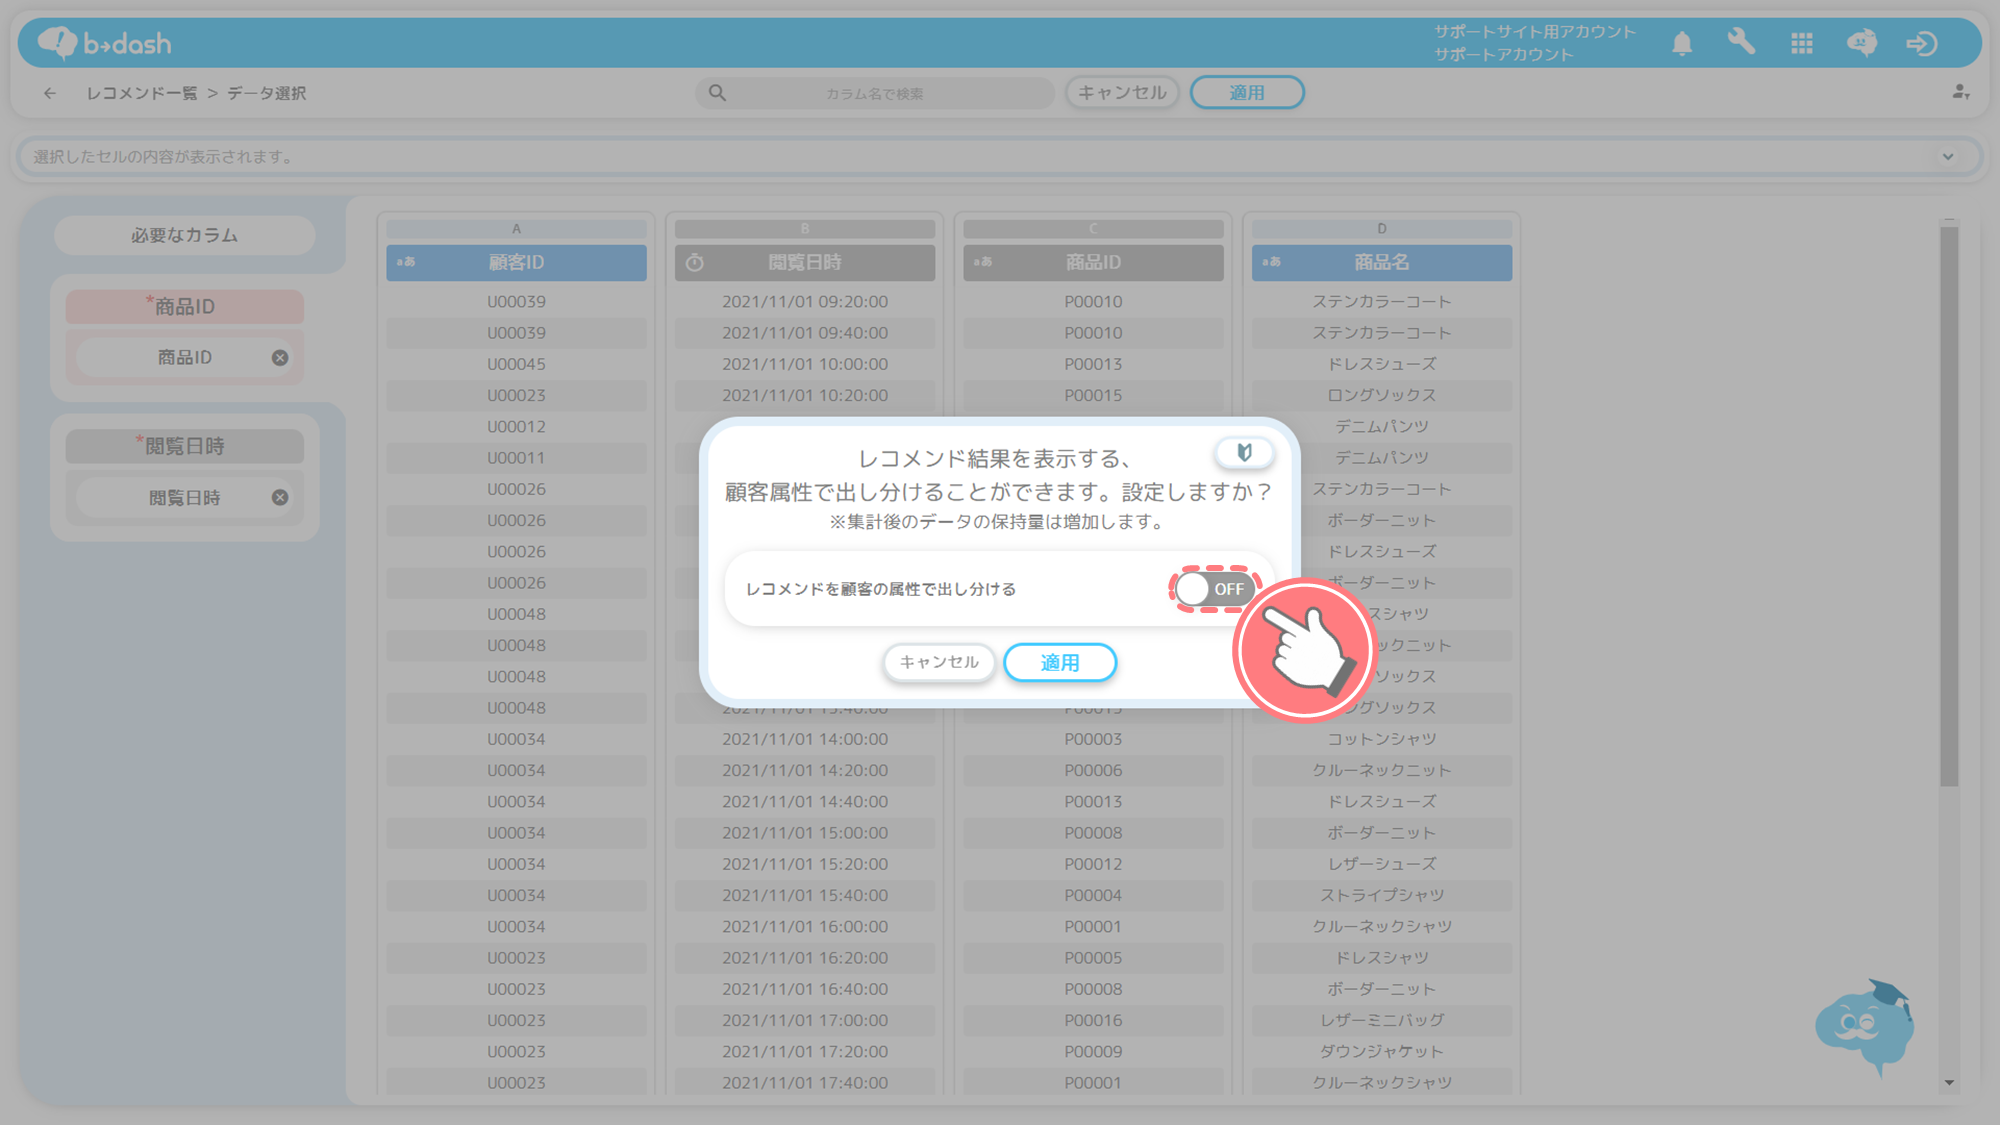Open the wrench settings icon

point(1741,42)
